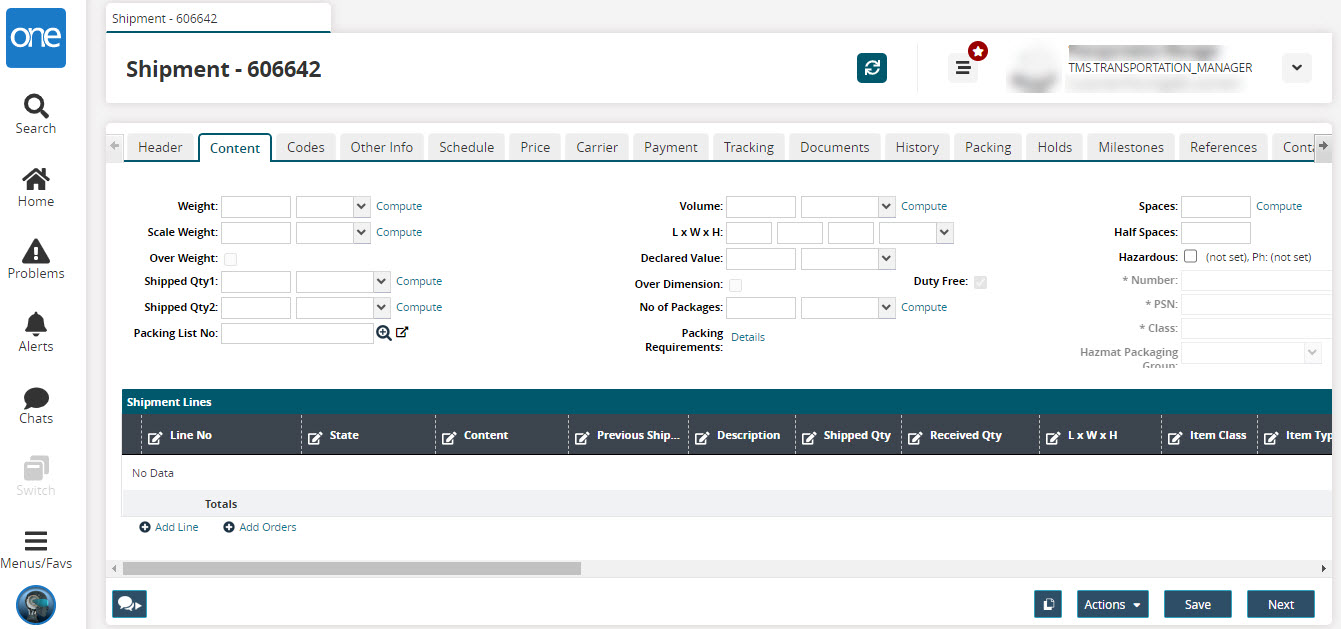Image resolution: width=1341 pixels, height=629 pixels.
Task: Open the Actions dropdown button
Action: [x=1112, y=604]
